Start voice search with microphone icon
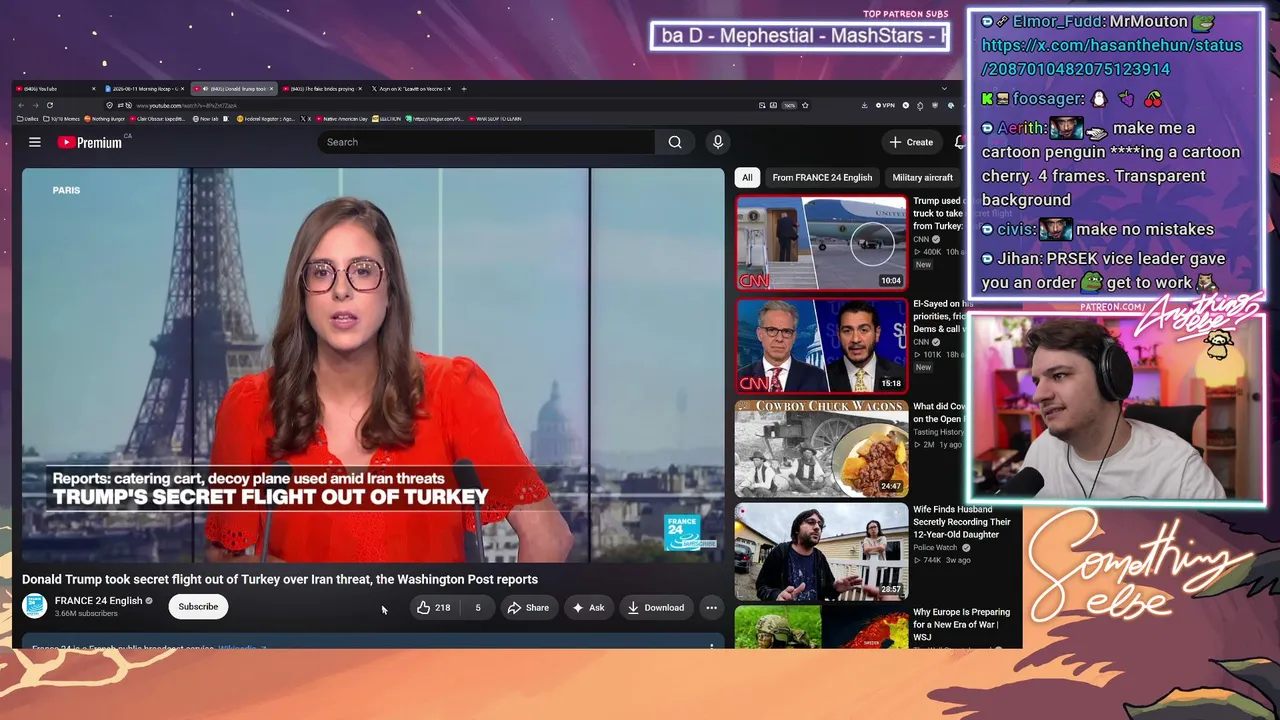 [717, 142]
